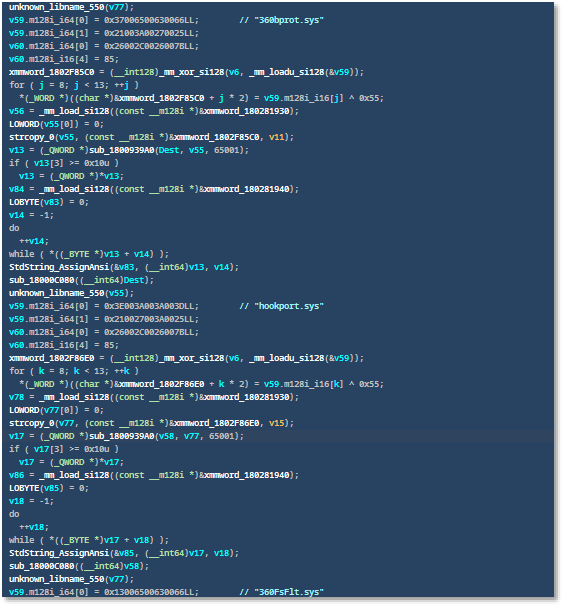The width and height of the screenshot is (563, 605).
Task: Open strcopy_0 call that uses v15
Action: (x=32, y=423)
